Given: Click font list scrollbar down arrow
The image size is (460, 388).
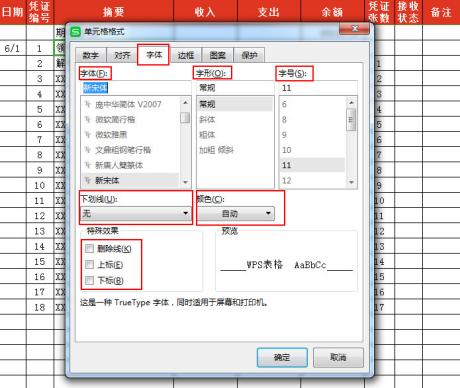Looking at the screenshot, I should coord(185,182).
